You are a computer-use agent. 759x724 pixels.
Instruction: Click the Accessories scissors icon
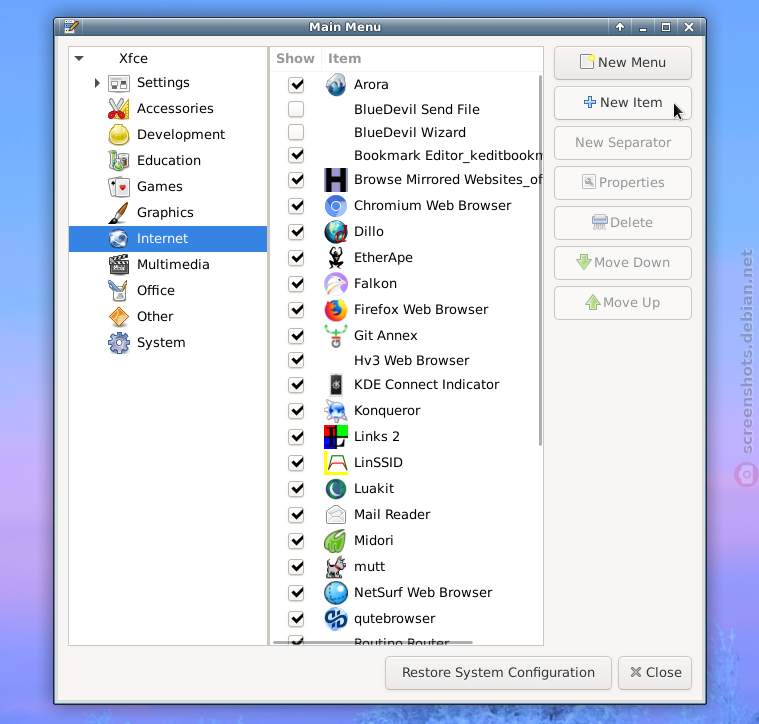point(119,108)
